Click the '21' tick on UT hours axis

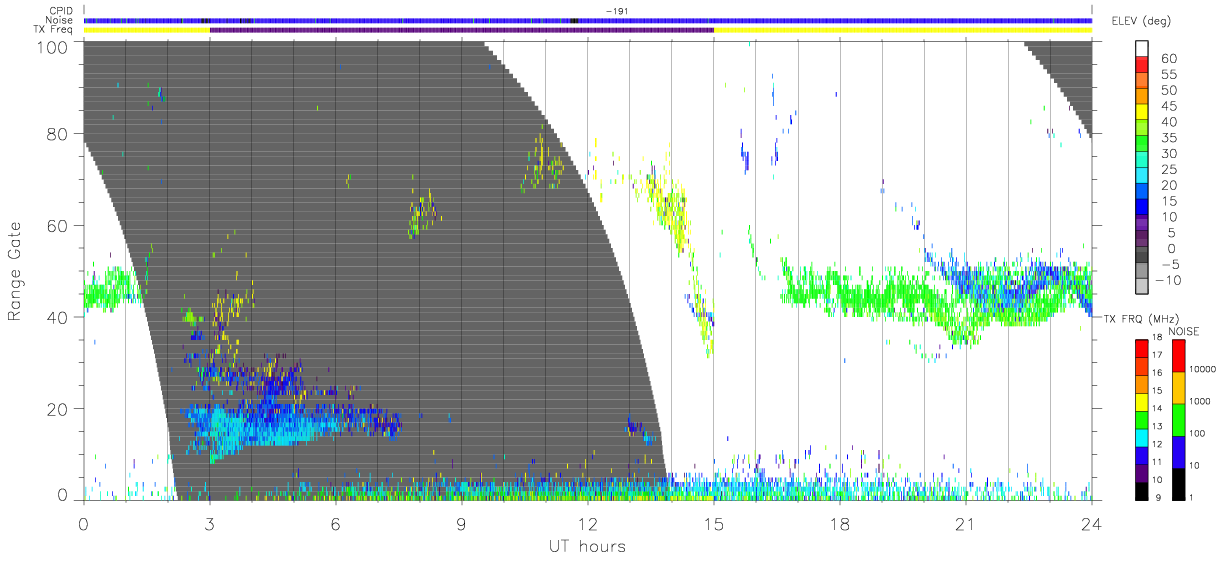click(x=965, y=522)
